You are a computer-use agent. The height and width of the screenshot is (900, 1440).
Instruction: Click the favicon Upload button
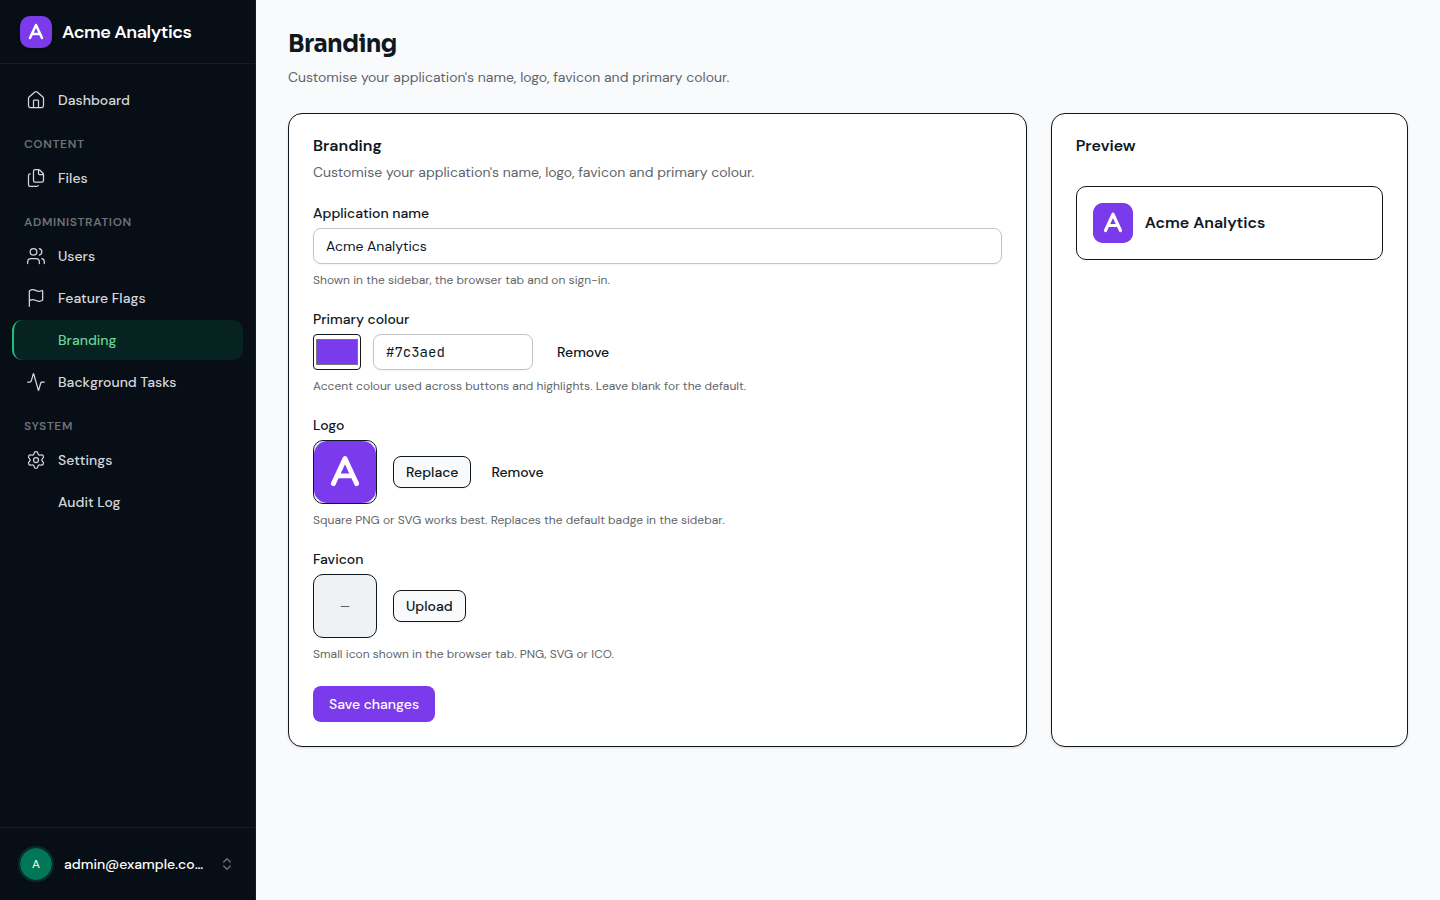429,606
